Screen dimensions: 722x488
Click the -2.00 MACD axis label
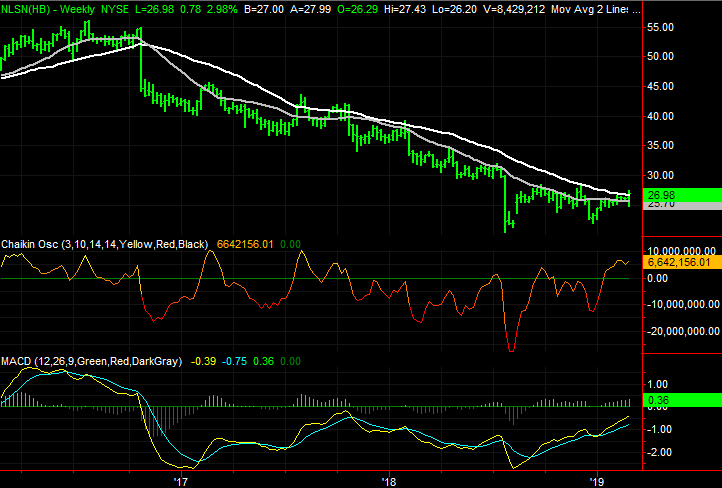[661, 452]
